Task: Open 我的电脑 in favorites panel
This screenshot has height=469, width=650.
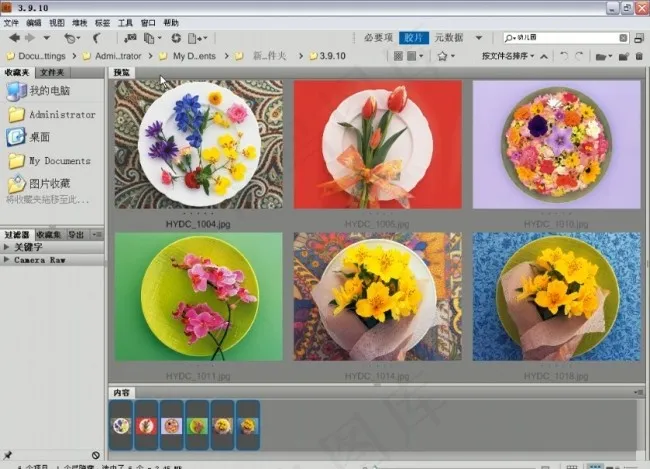Action: 38,92
